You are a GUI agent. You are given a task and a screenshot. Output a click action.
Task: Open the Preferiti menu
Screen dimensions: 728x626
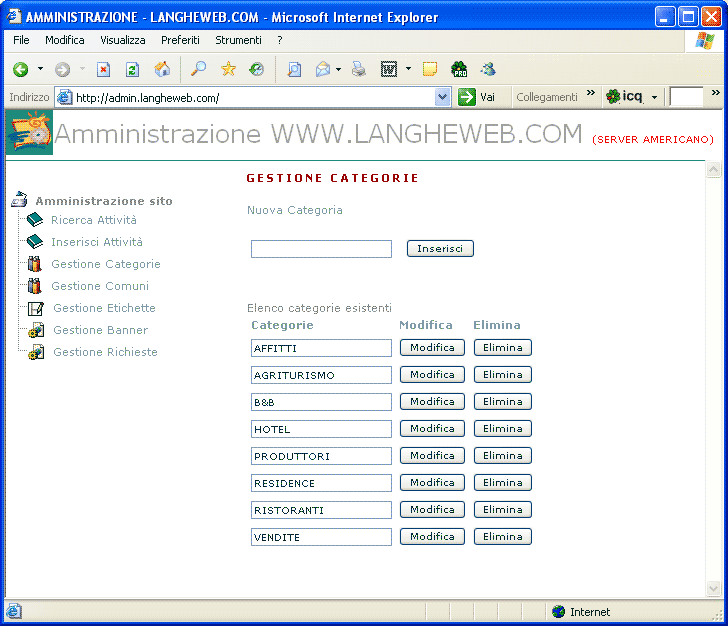[x=180, y=40]
